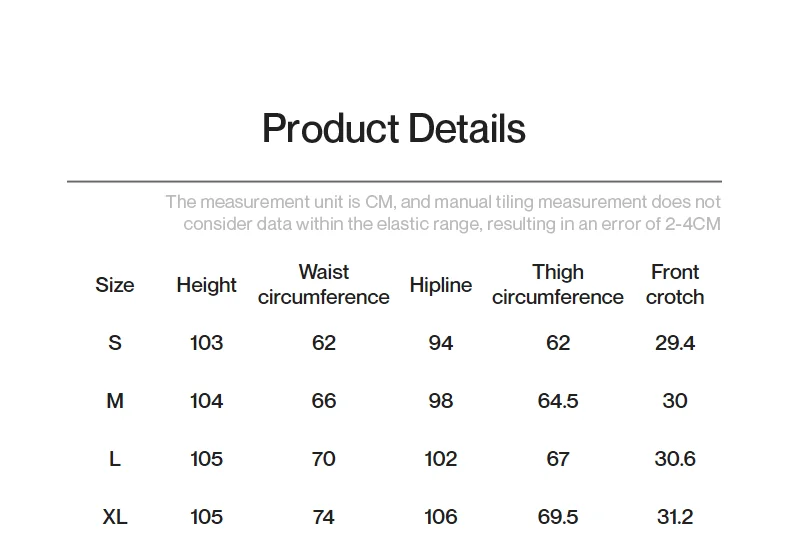Select the L size row label
Screen dimensions: 790x545
pos(115,459)
